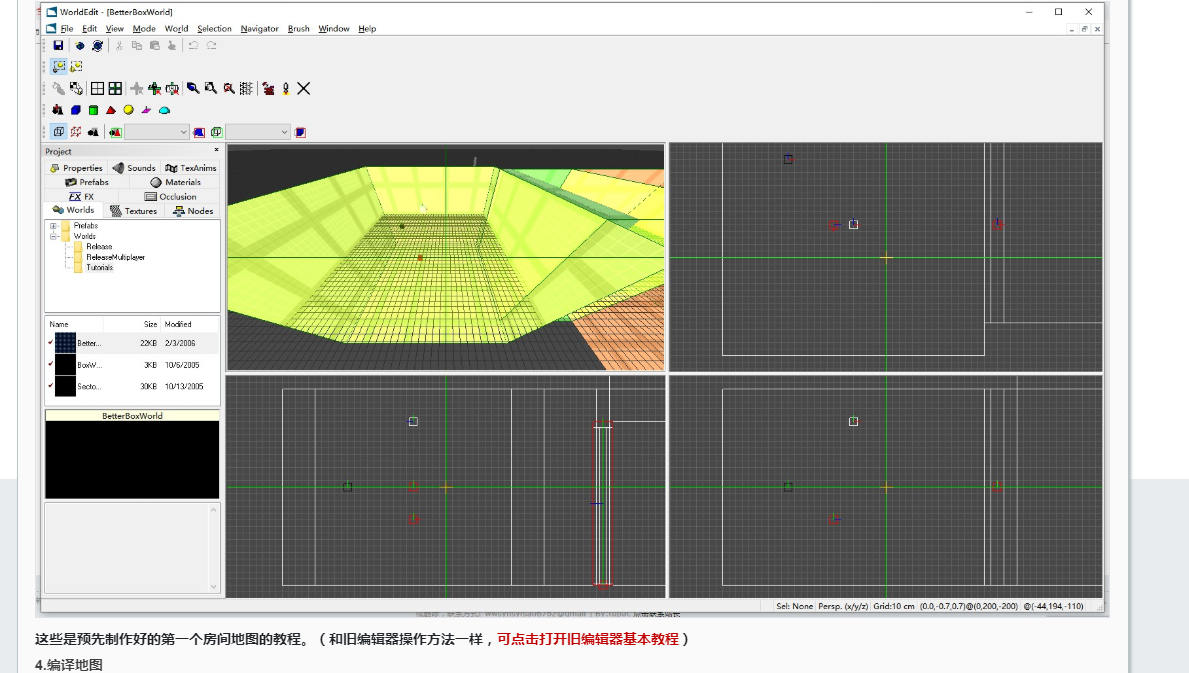Click the BetterBoxWorld file thumbnail
Viewport: 1189px width, 673px height.
click(65, 343)
